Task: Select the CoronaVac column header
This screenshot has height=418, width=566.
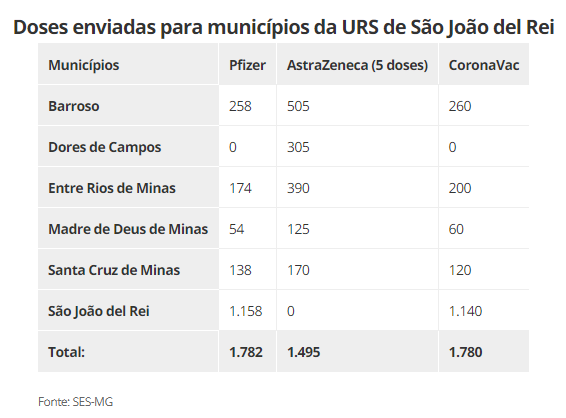Action: tap(484, 65)
